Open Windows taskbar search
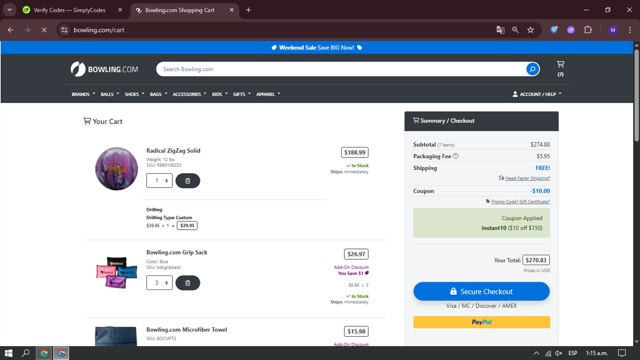640x360 pixels. (26, 353)
